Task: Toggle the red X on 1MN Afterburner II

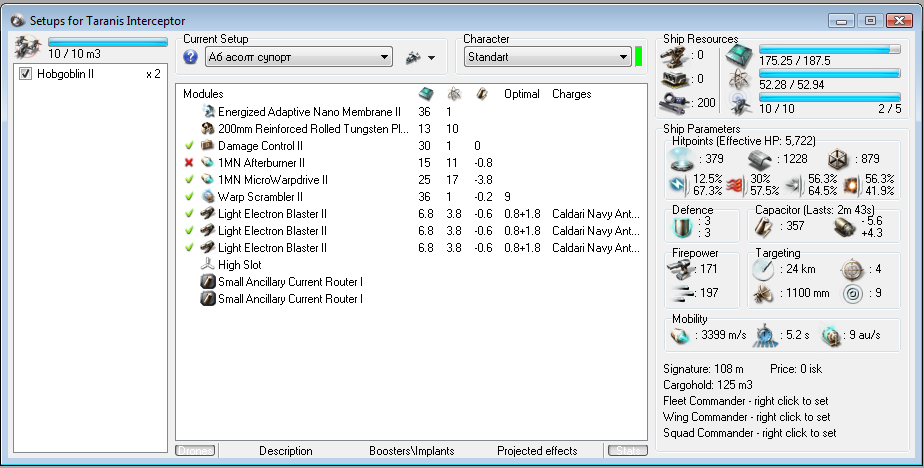Action: [x=189, y=163]
